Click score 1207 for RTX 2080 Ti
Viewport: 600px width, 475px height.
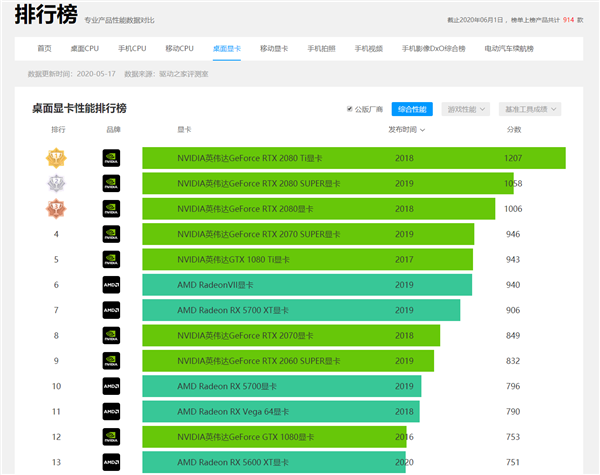click(513, 158)
